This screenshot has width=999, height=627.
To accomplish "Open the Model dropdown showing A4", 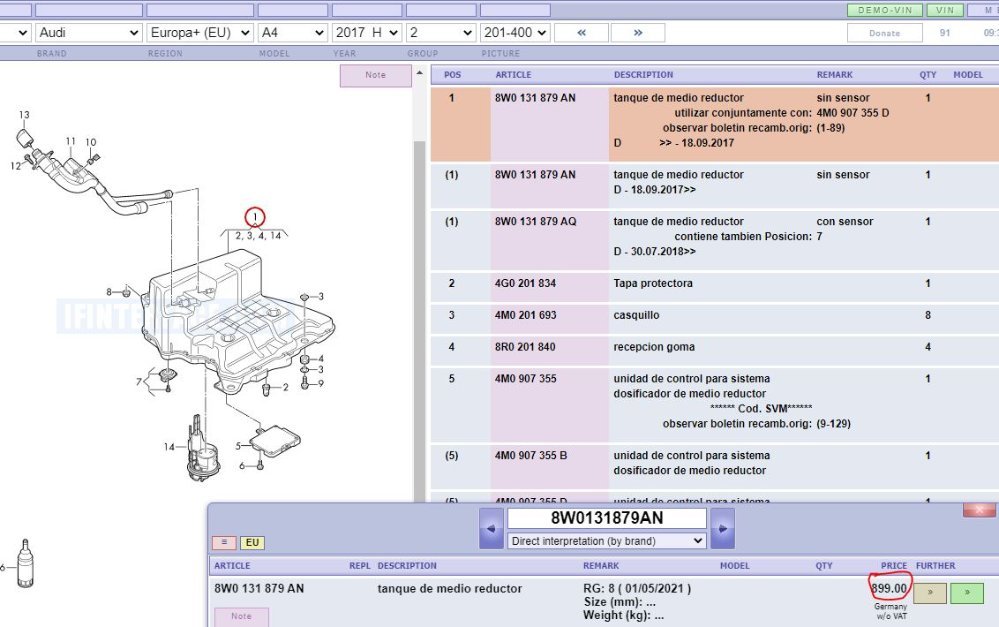I will coord(292,32).
